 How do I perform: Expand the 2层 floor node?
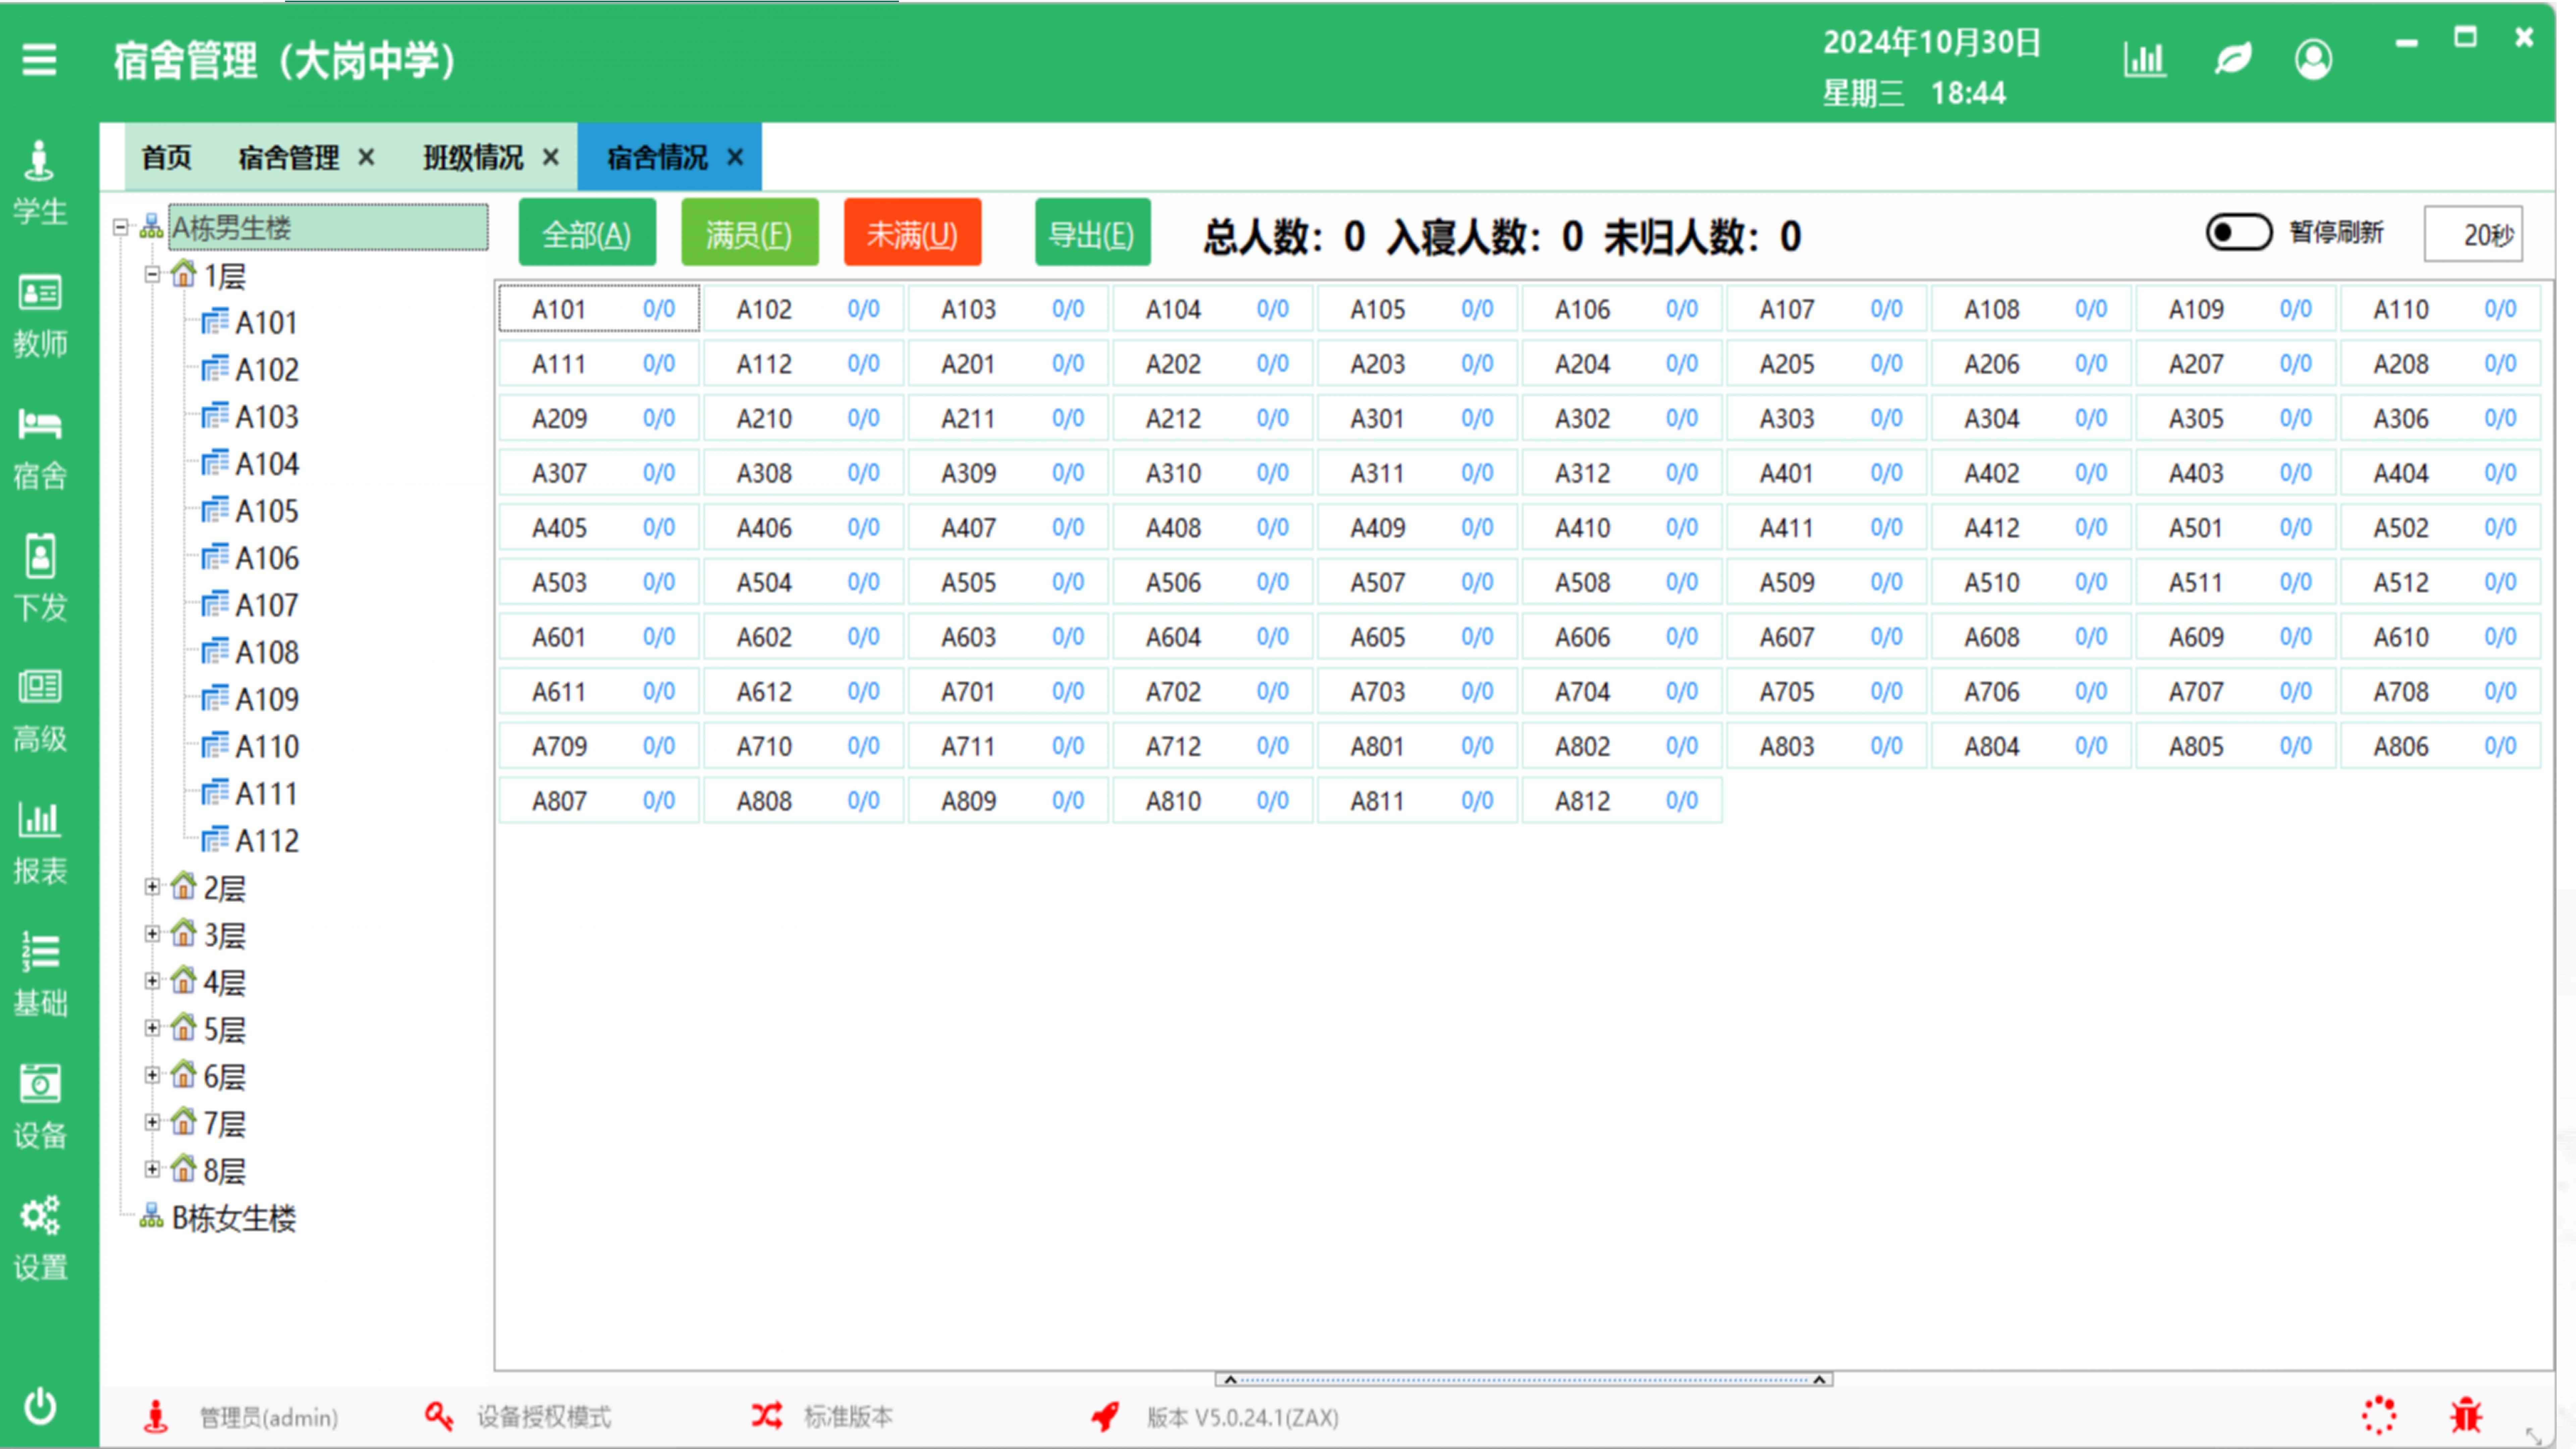tap(152, 887)
